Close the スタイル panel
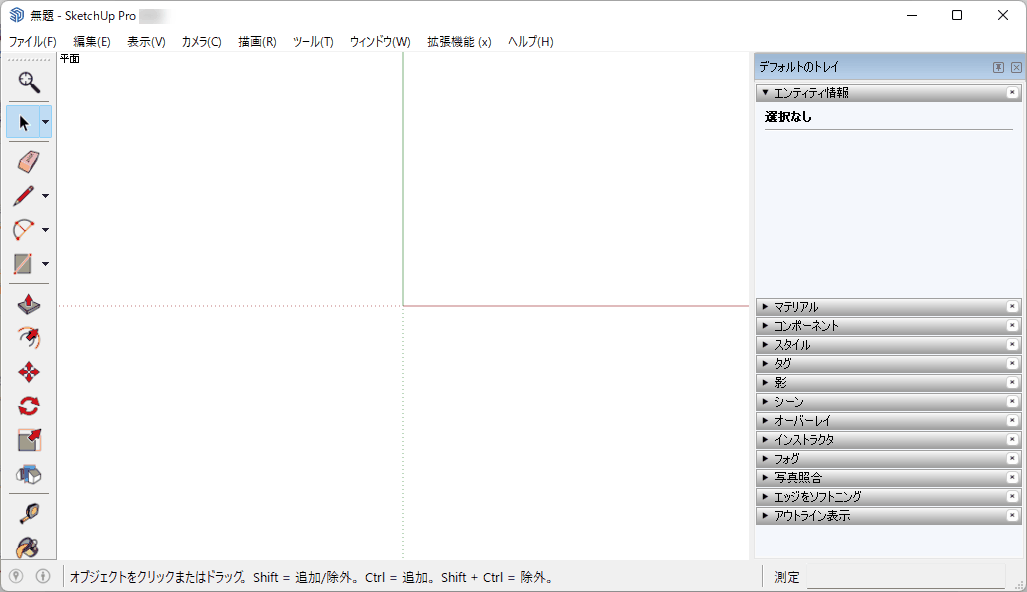Viewport: 1027px width, 592px height. pos(1012,345)
